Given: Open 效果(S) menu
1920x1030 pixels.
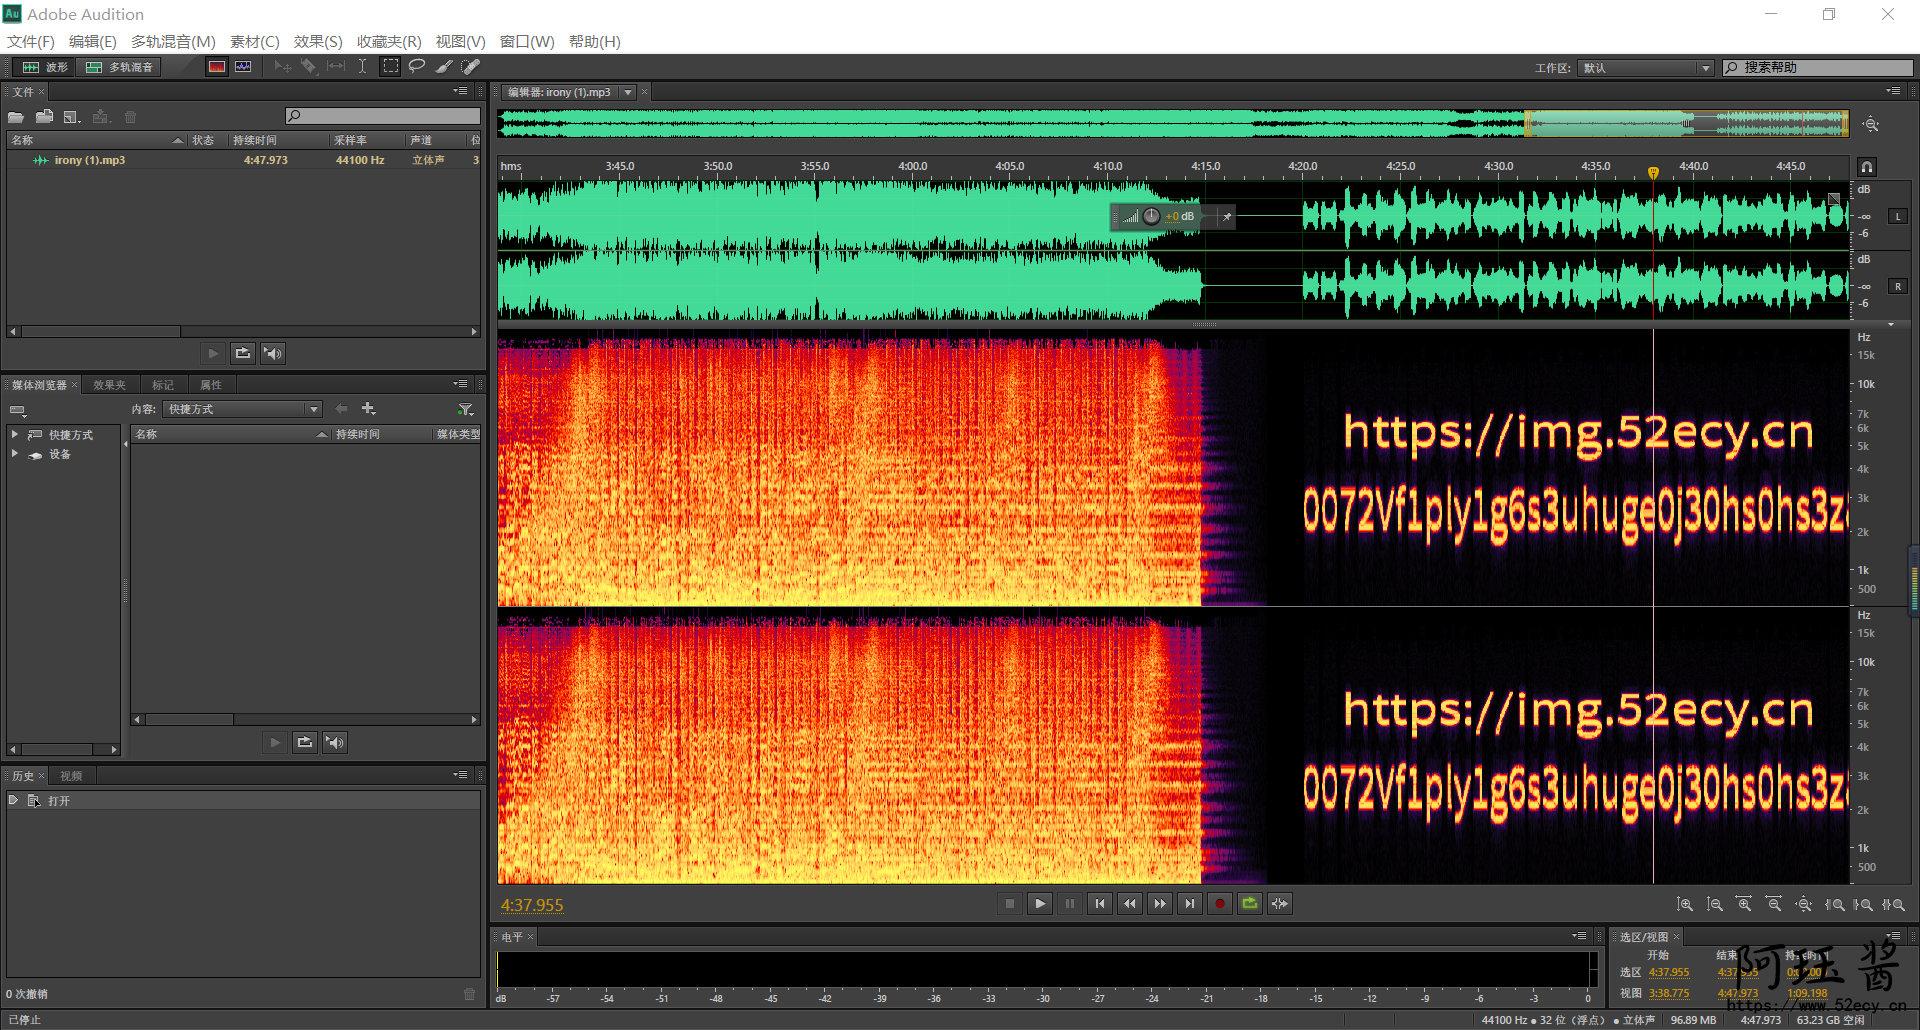Looking at the screenshot, I should 318,41.
